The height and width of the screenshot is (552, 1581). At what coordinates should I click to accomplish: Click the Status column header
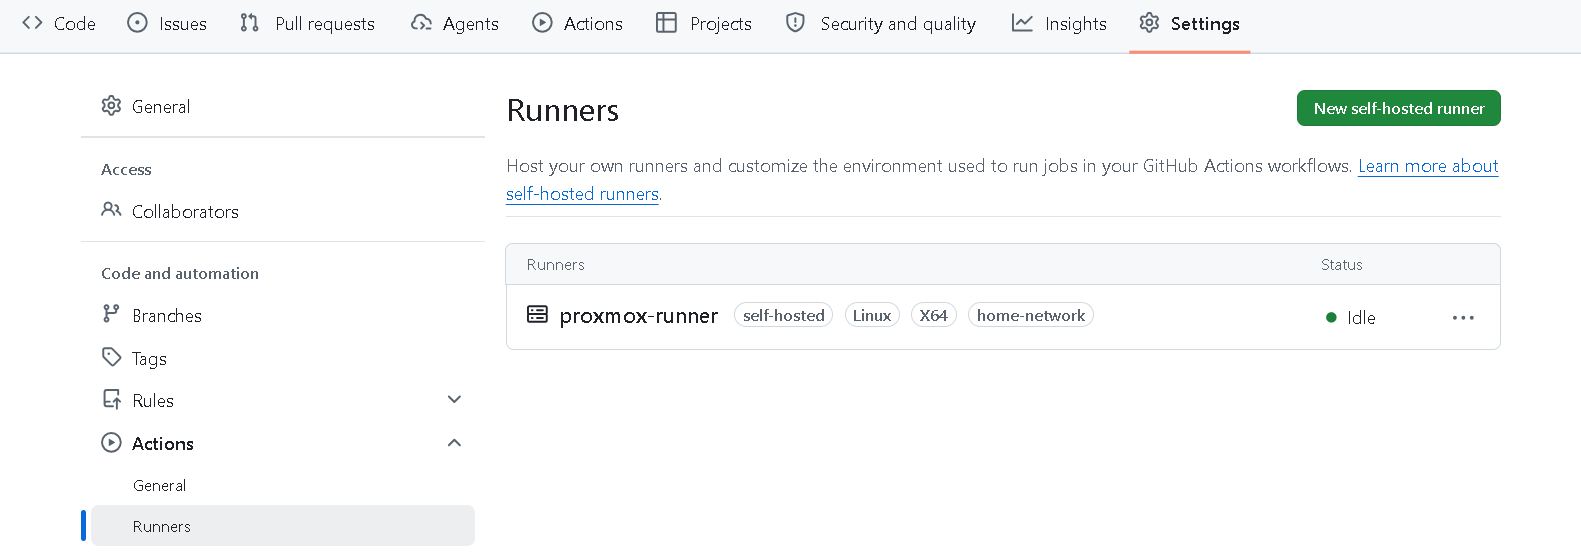pyautogui.click(x=1342, y=264)
